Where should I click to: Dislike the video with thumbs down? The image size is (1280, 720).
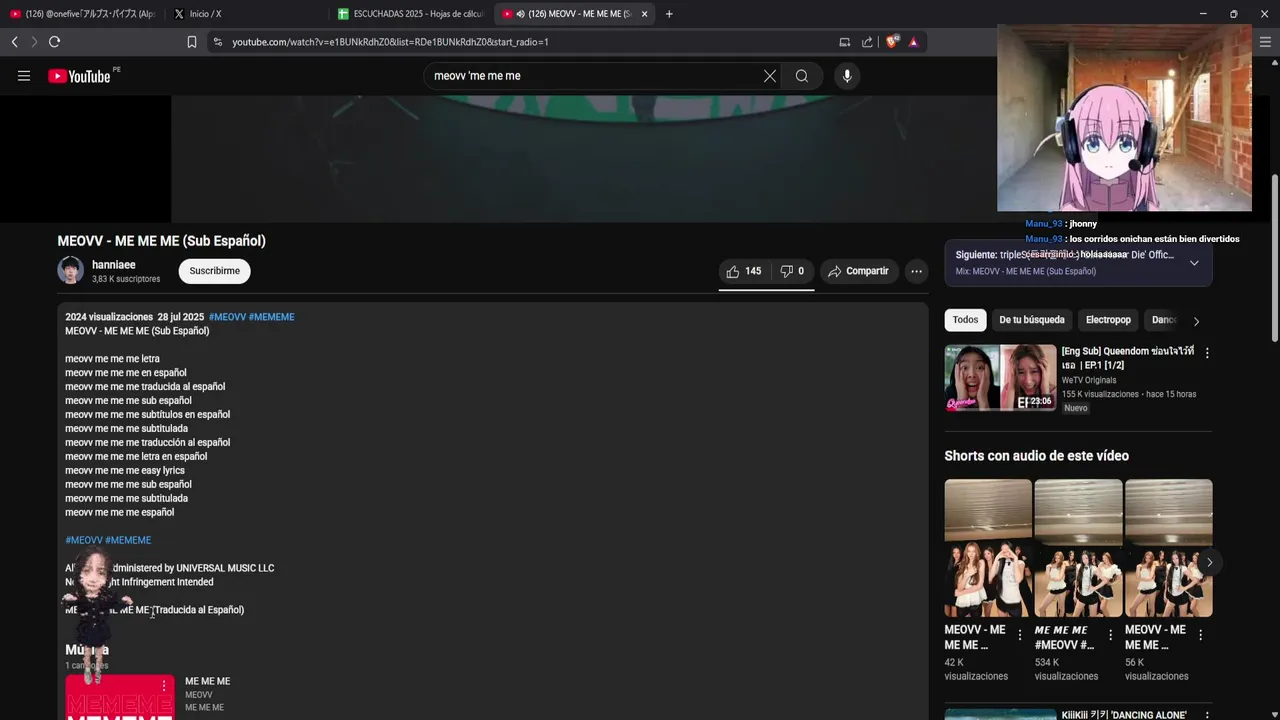792,271
